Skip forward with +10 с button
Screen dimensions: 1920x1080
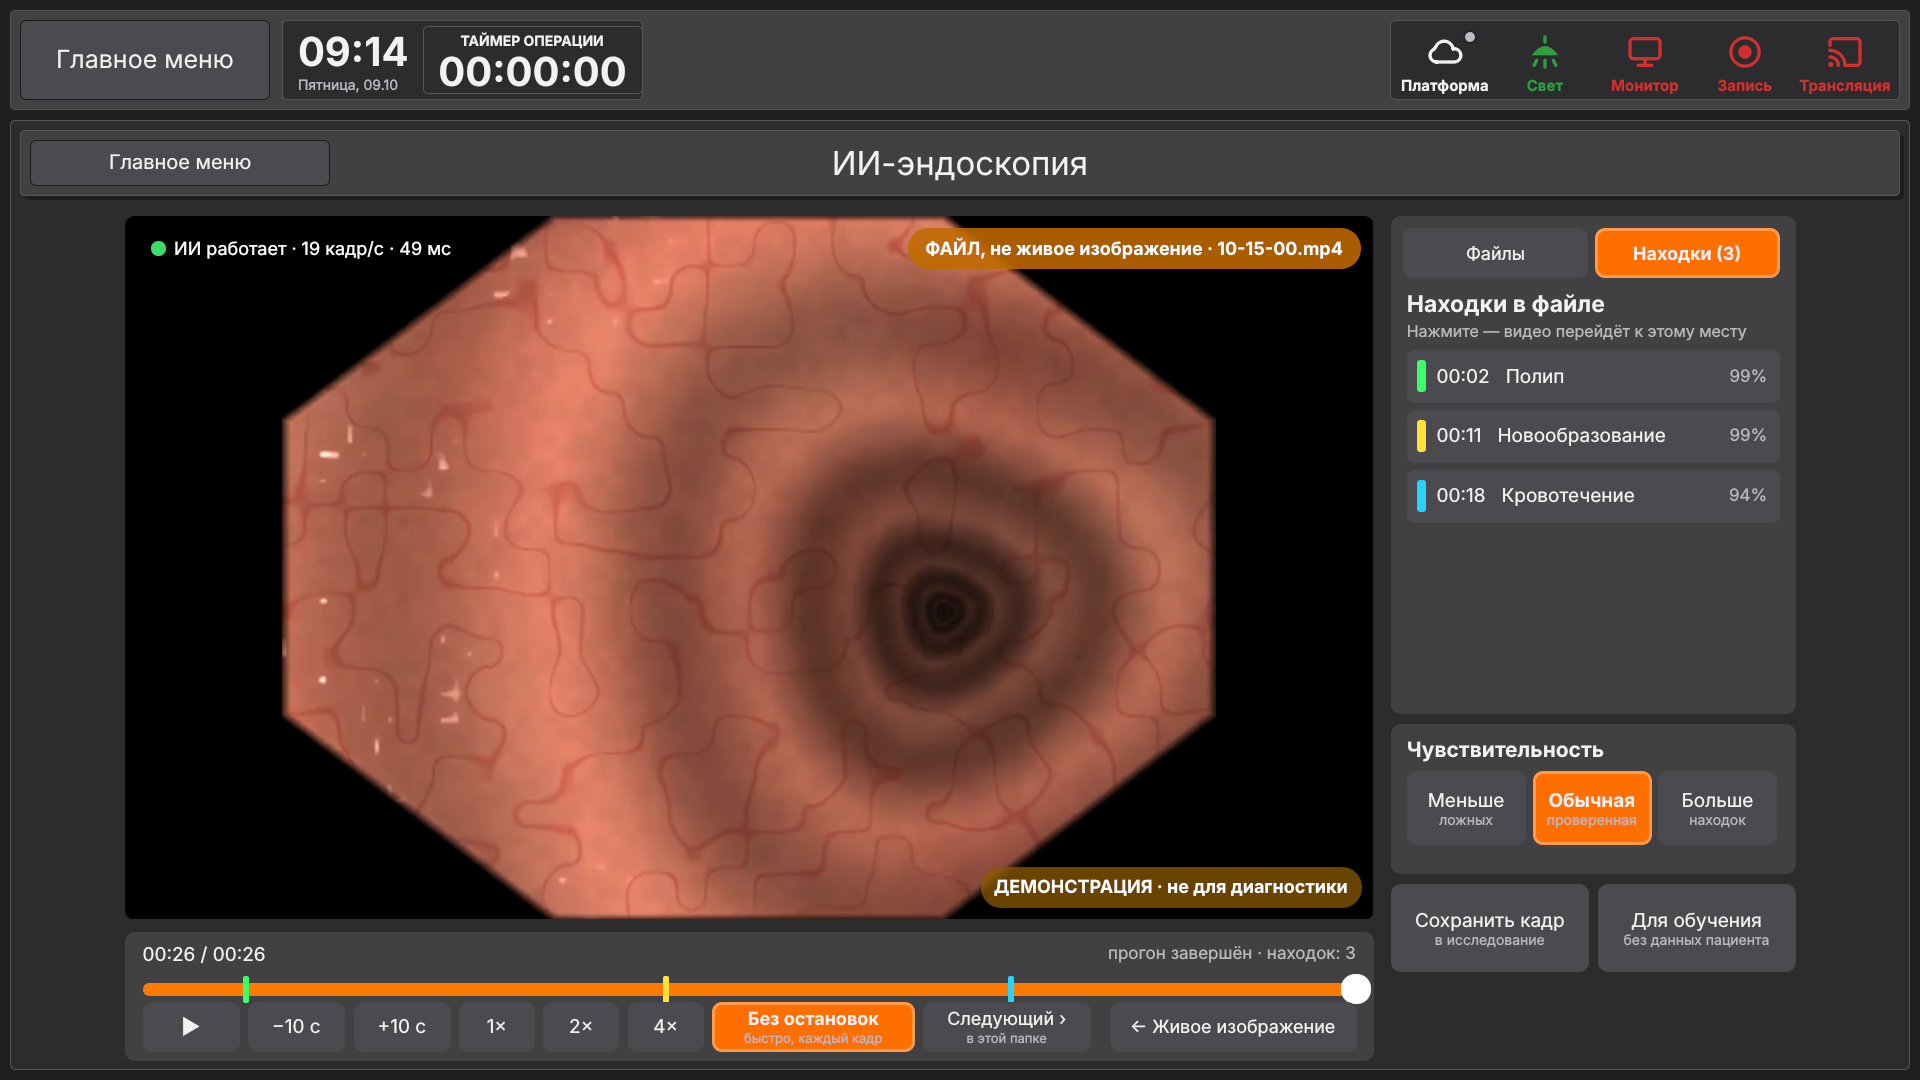point(402,1027)
